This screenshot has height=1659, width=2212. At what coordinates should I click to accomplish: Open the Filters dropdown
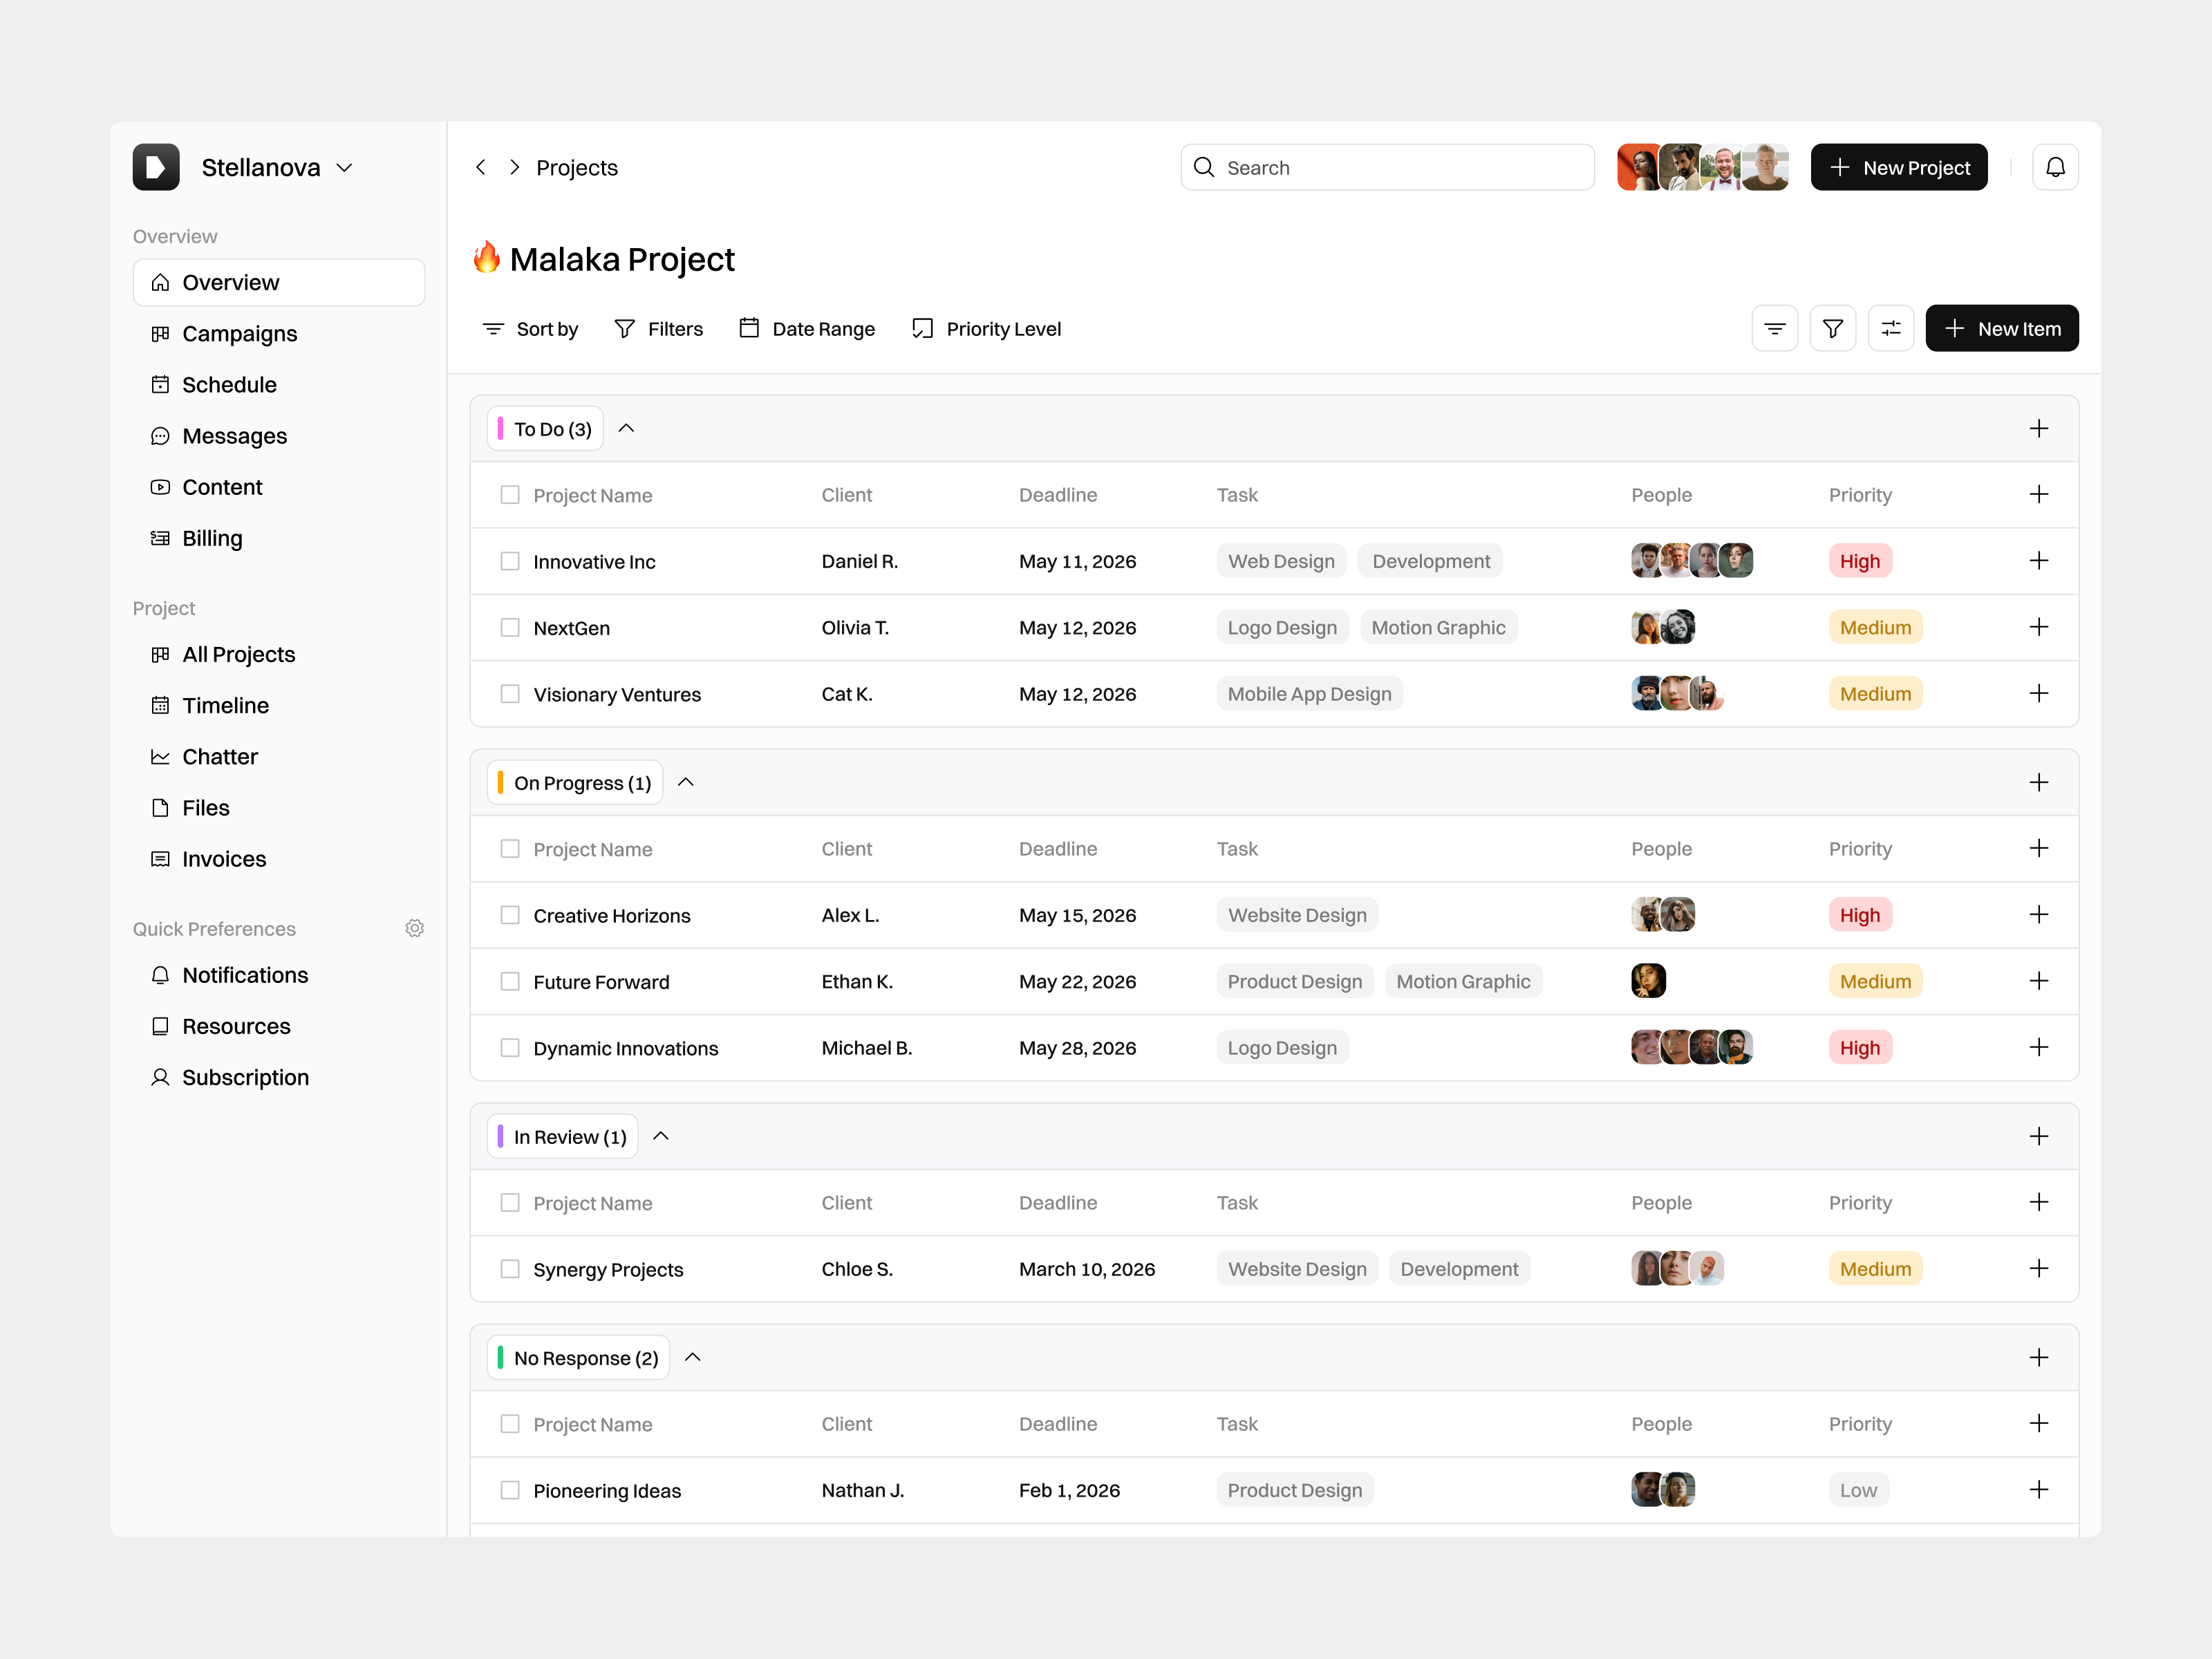tap(658, 328)
